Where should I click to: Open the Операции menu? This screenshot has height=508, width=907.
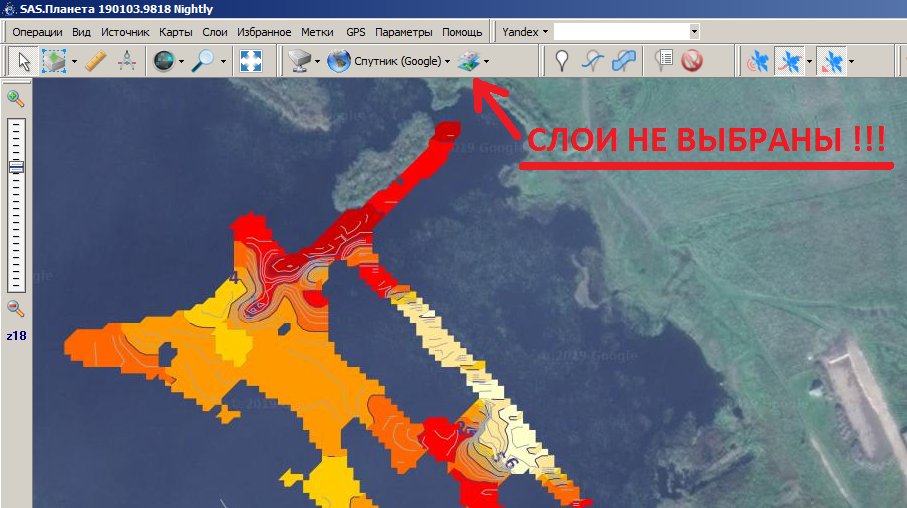click(x=37, y=32)
